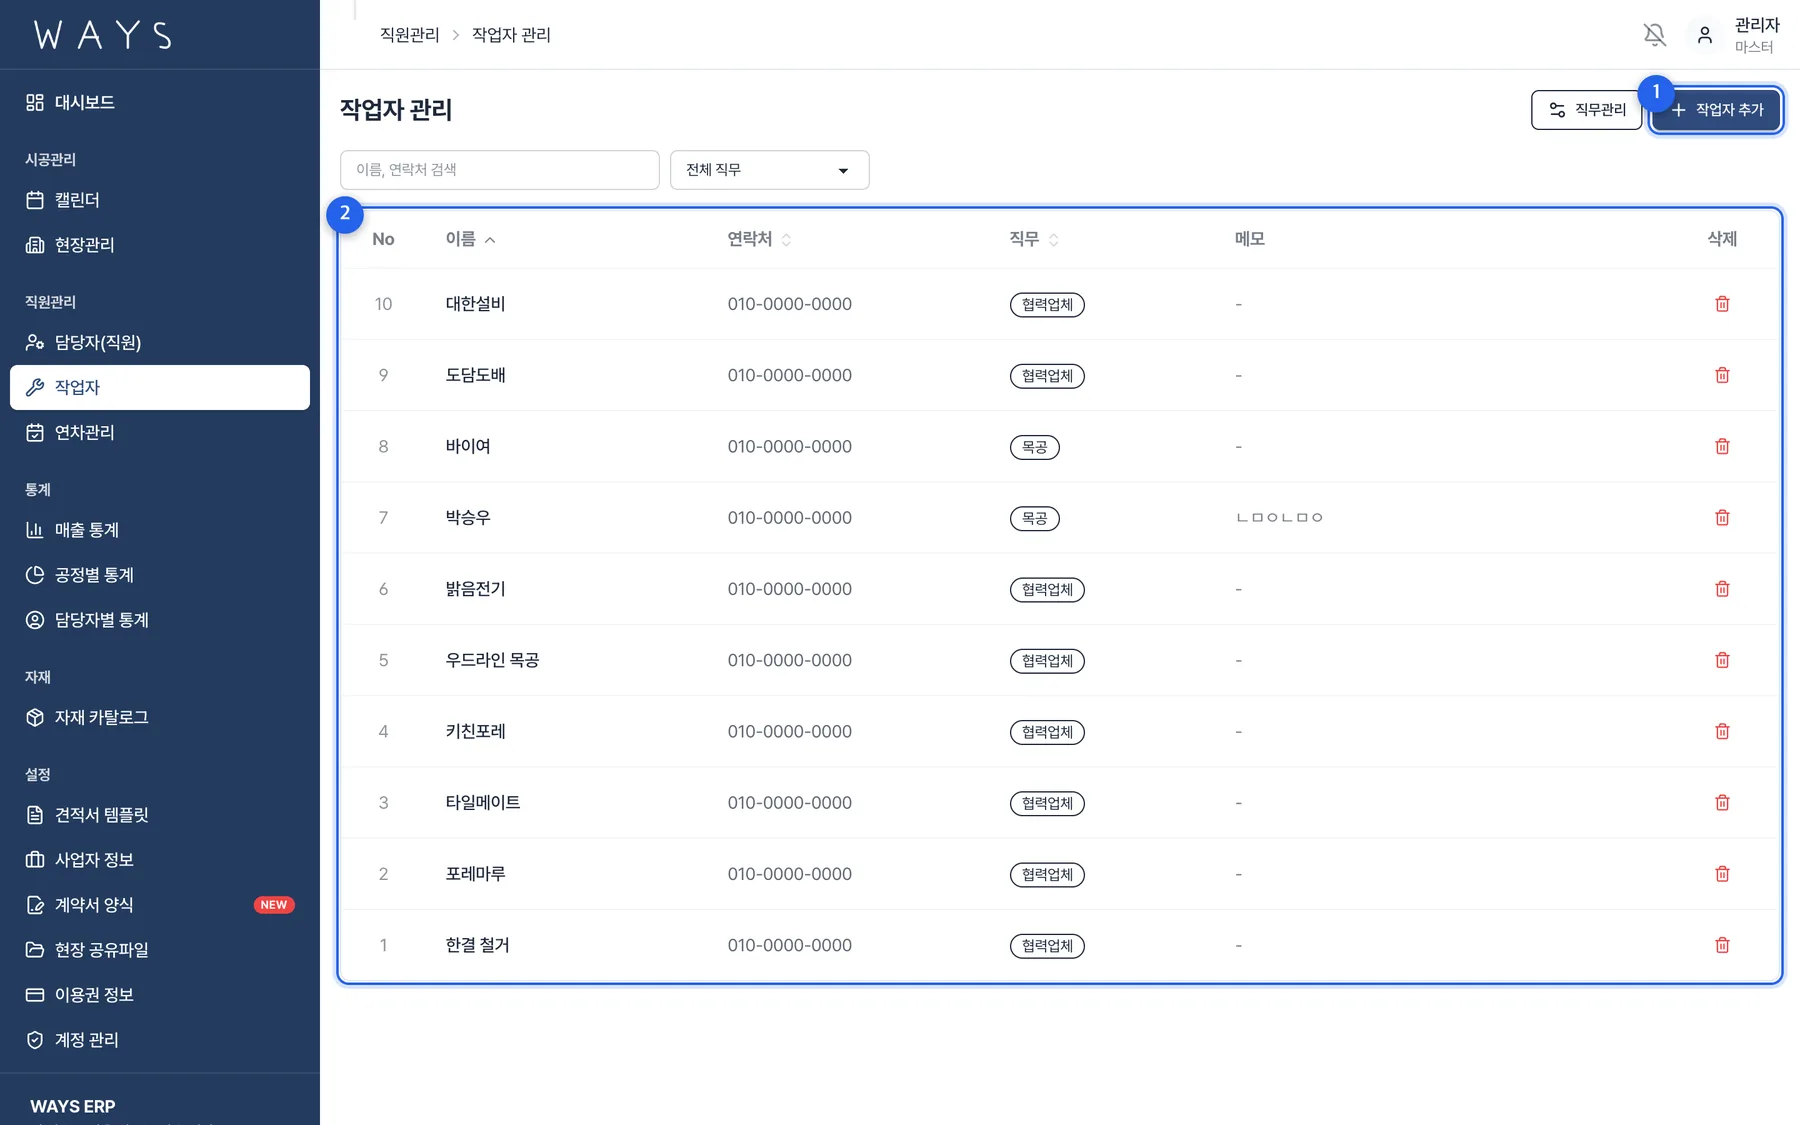Sort the table by 이름 column

click(470, 239)
